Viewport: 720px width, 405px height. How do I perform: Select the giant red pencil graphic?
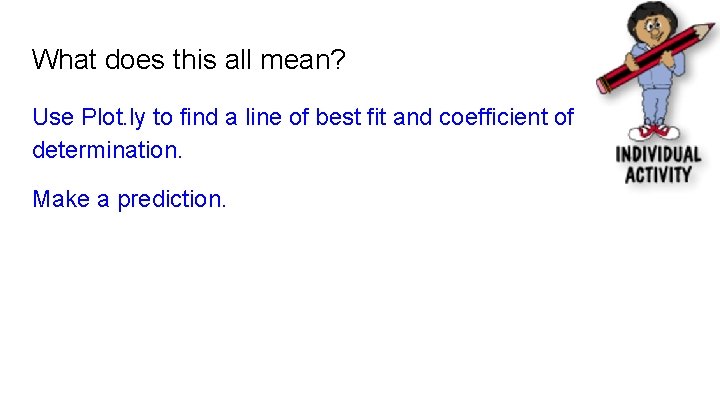click(x=656, y=57)
